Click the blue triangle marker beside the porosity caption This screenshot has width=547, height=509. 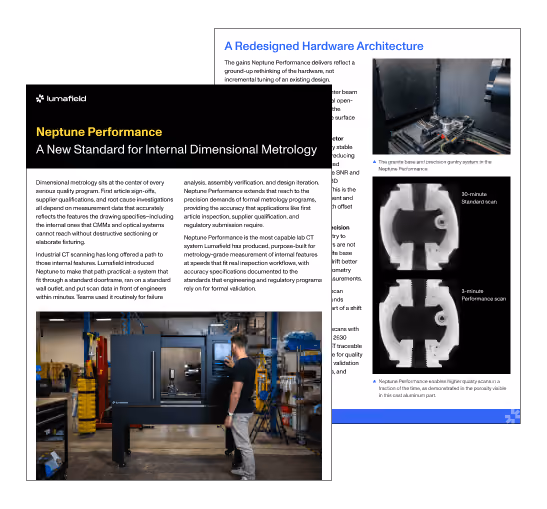pyautogui.click(x=374, y=381)
